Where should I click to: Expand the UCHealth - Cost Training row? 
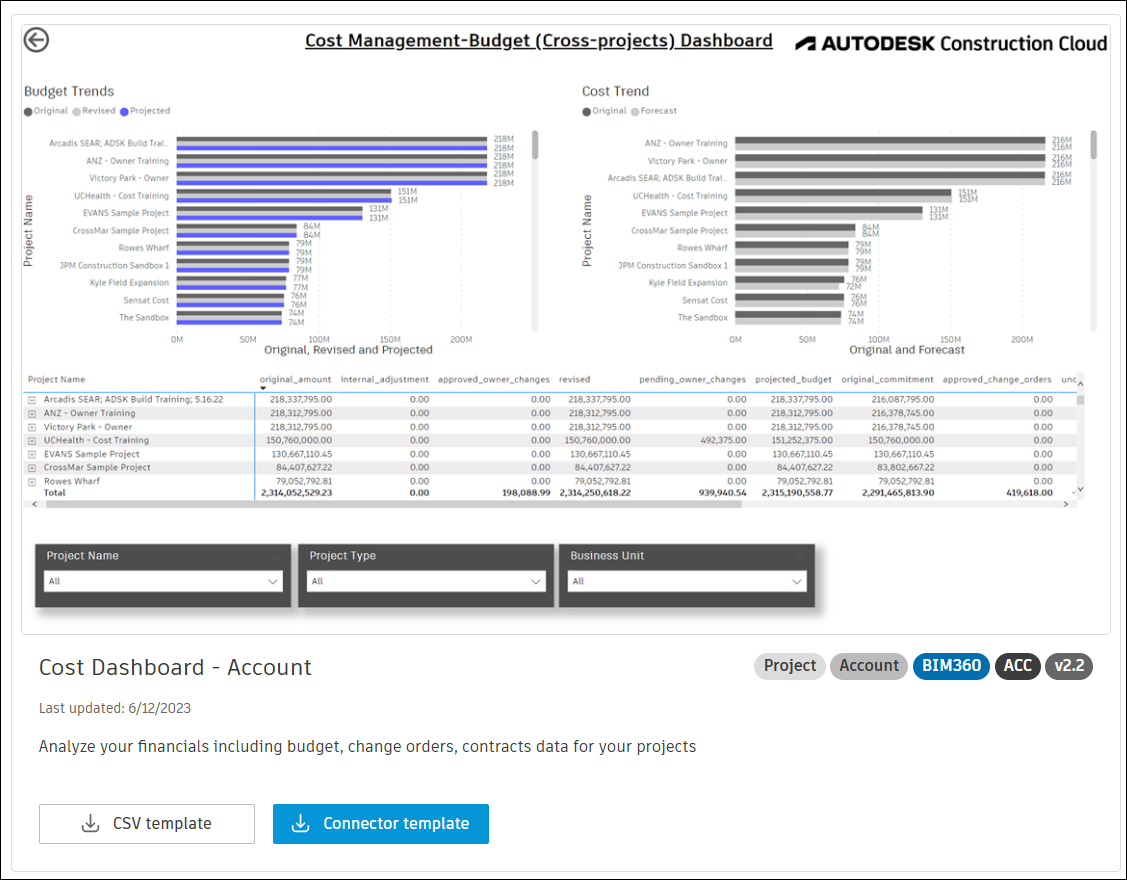coord(32,441)
